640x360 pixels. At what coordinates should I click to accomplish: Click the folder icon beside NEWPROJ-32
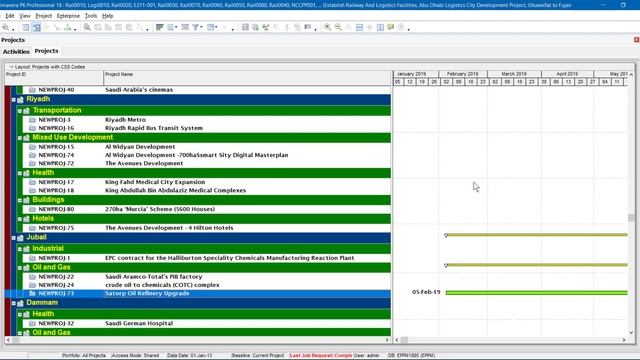point(33,323)
